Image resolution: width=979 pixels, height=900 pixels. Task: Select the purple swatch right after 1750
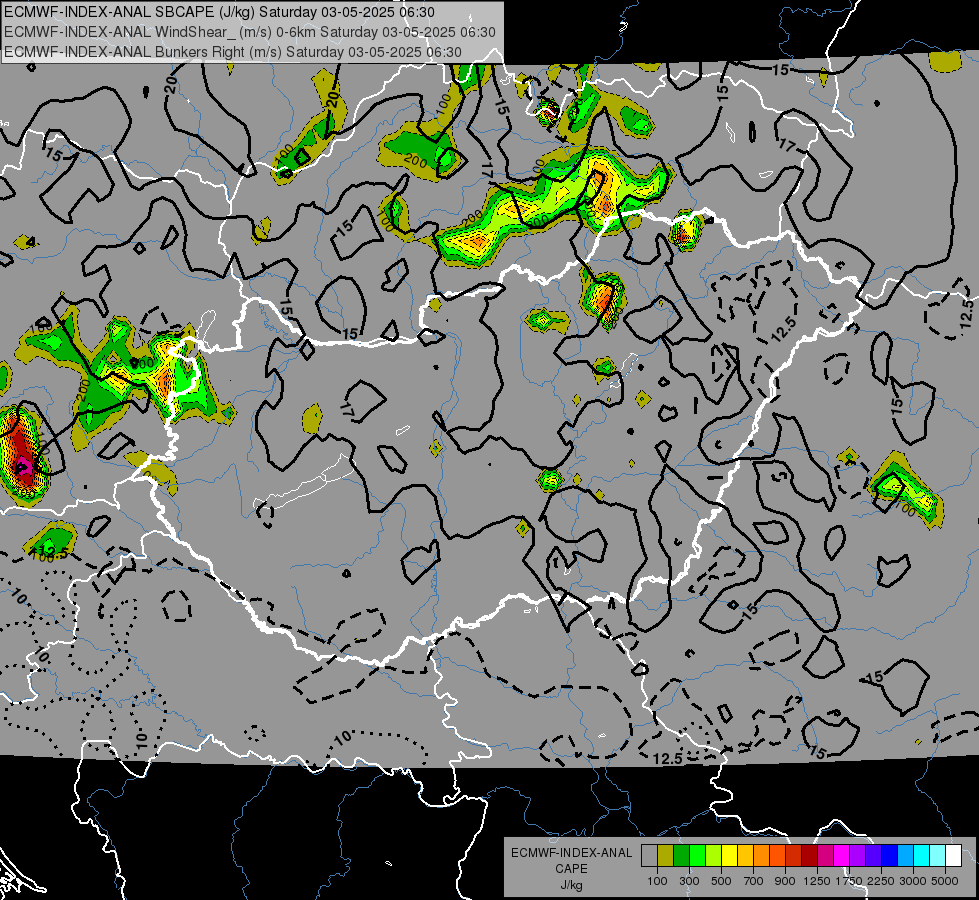858,856
